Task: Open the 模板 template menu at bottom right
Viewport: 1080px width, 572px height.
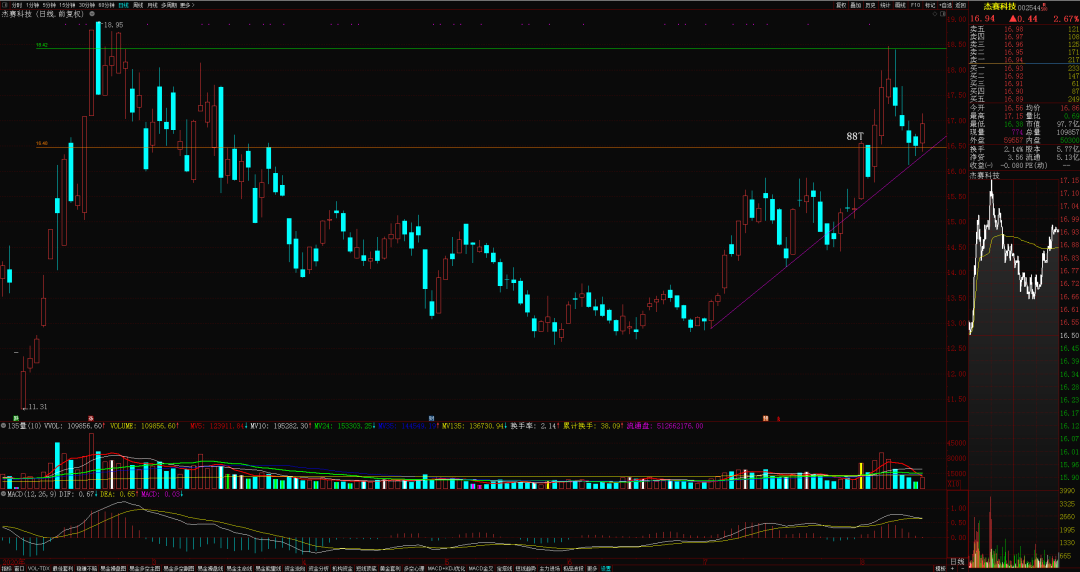Action: 940,569
